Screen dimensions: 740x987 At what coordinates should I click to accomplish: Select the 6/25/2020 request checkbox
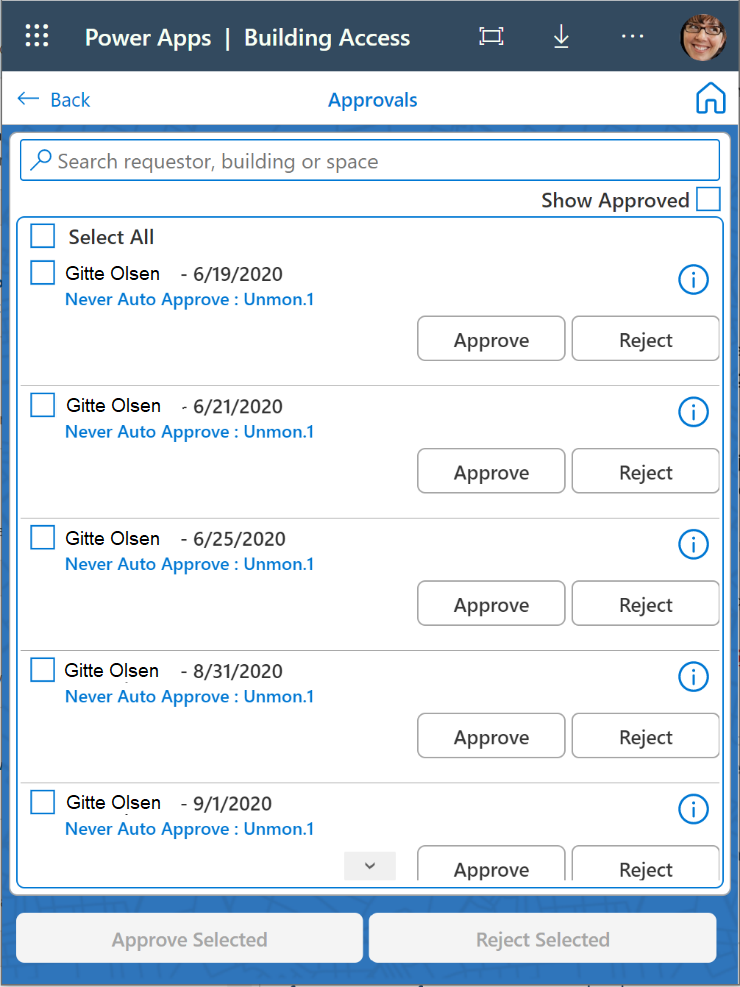43,538
